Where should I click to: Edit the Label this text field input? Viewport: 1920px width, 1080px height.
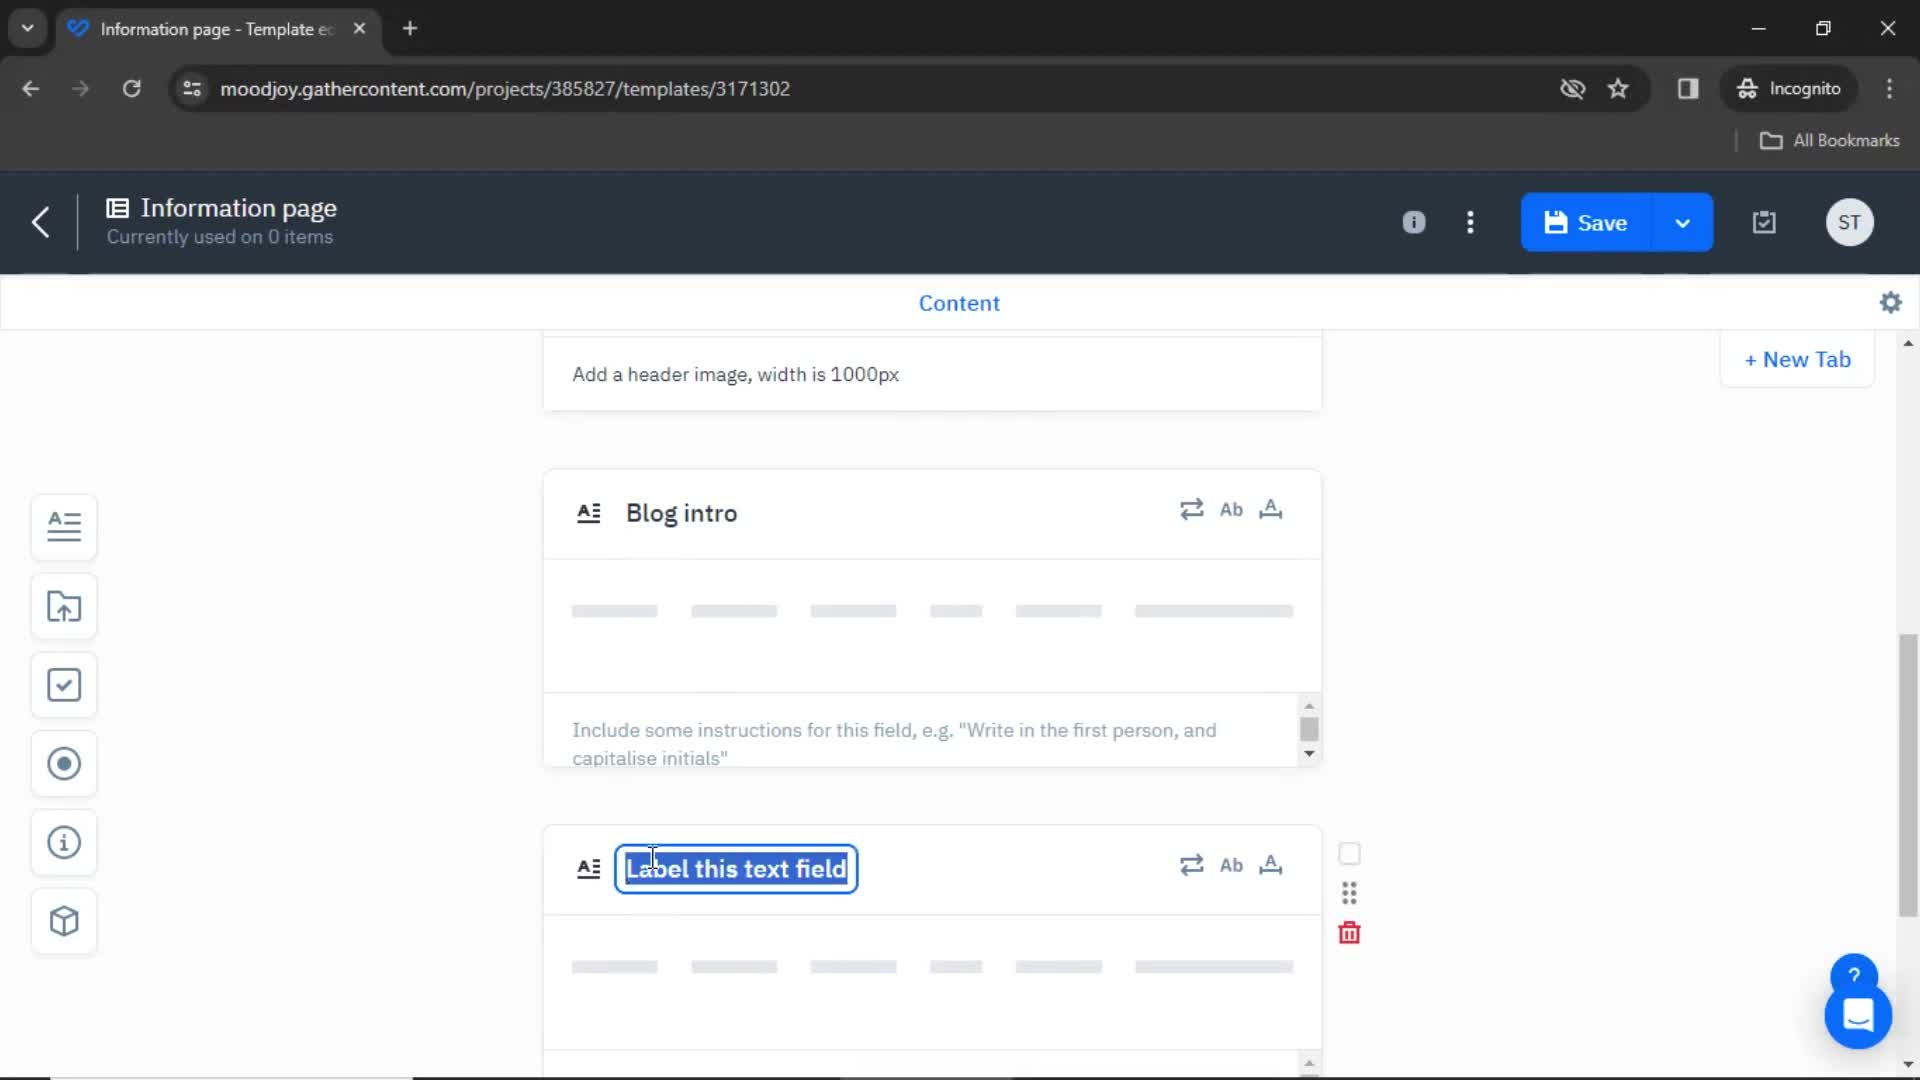[736, 869]
